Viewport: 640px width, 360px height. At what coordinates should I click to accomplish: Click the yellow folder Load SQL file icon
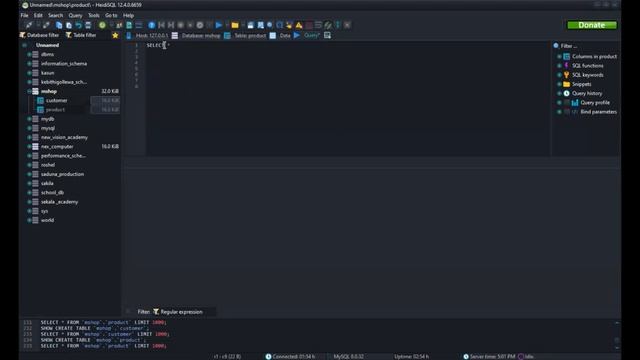(x=235, y=25)
